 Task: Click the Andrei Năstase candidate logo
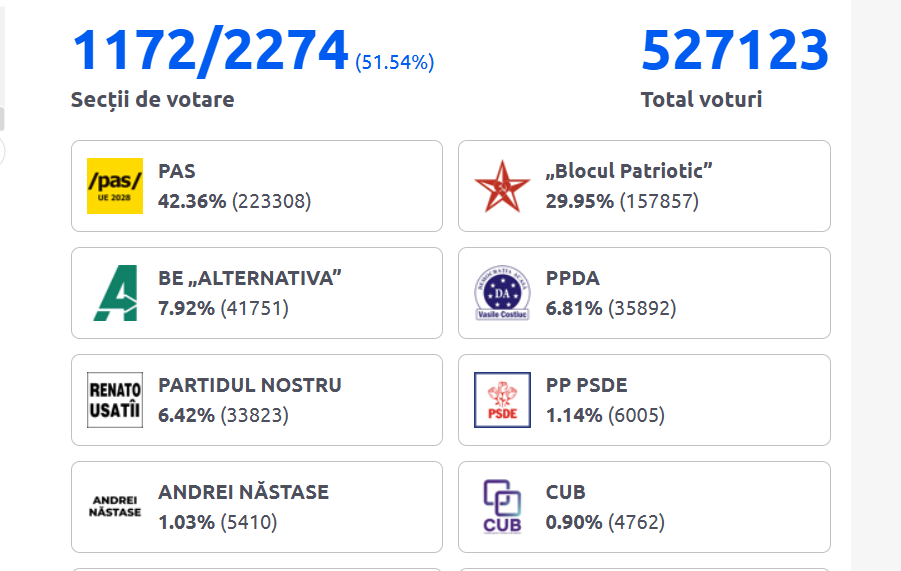pos(115,507)
